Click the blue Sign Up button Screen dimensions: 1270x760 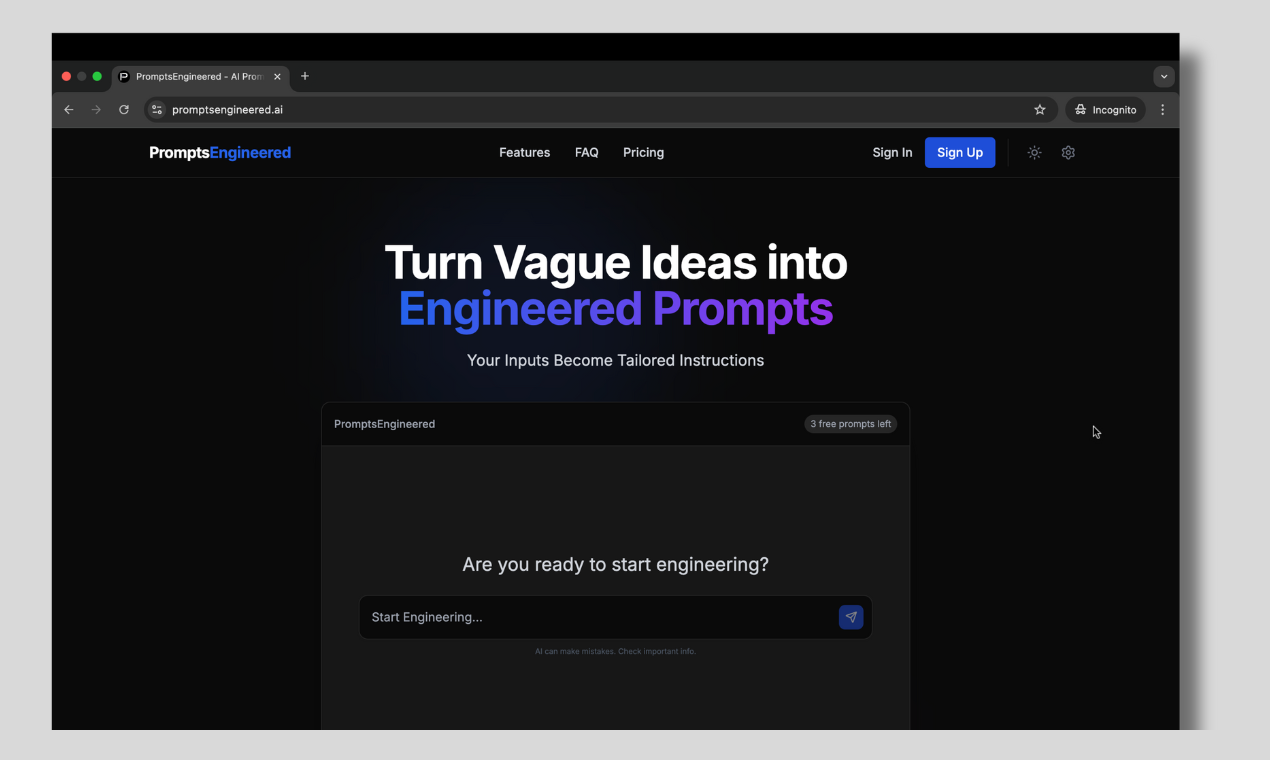960,152
